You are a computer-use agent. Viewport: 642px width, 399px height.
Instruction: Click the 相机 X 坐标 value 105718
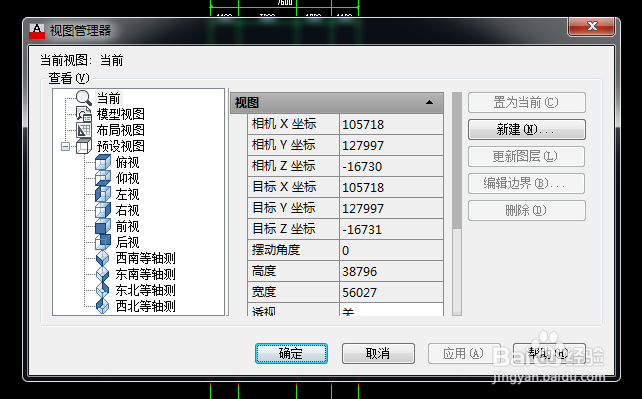[391, 124]
